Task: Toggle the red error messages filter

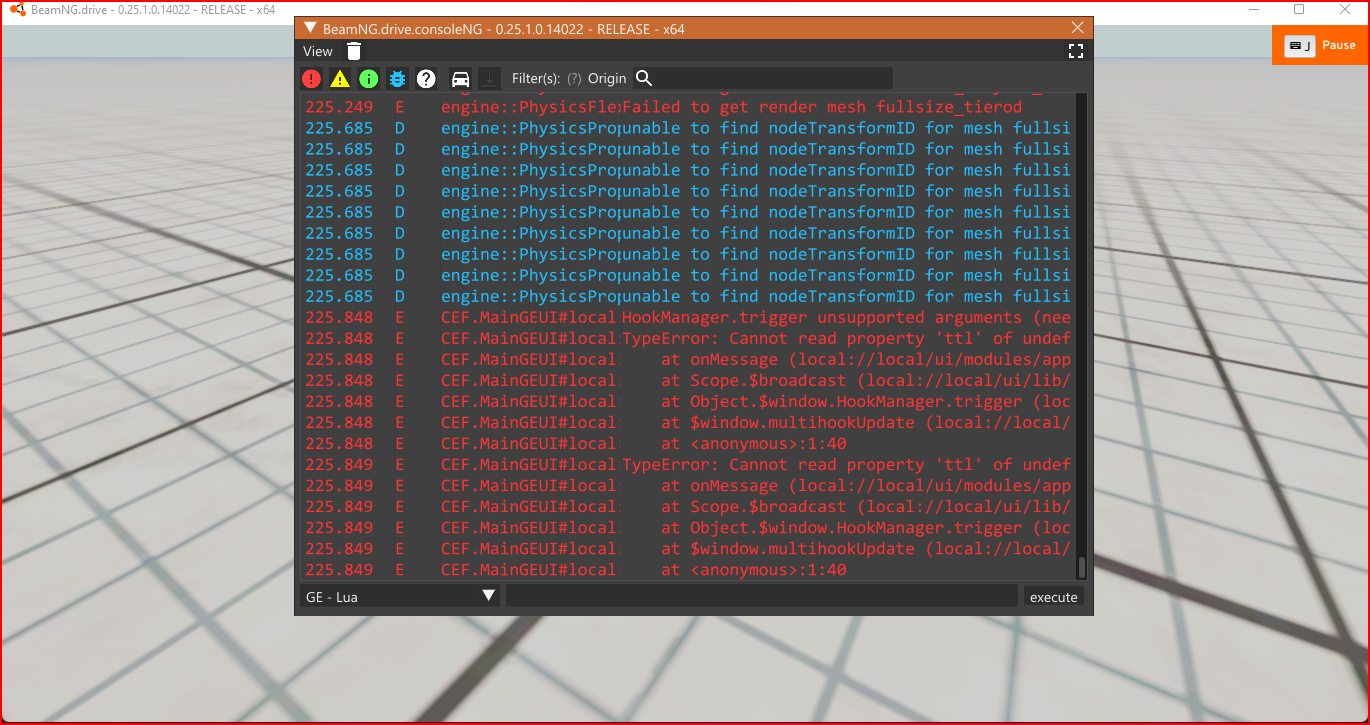Action: click(311, 78)
